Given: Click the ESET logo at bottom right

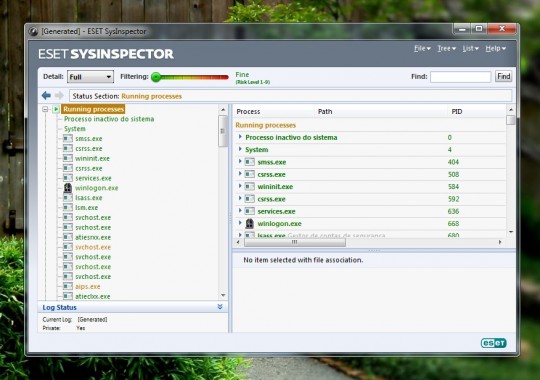Looking at the screenshot, I should click(494, 343).
